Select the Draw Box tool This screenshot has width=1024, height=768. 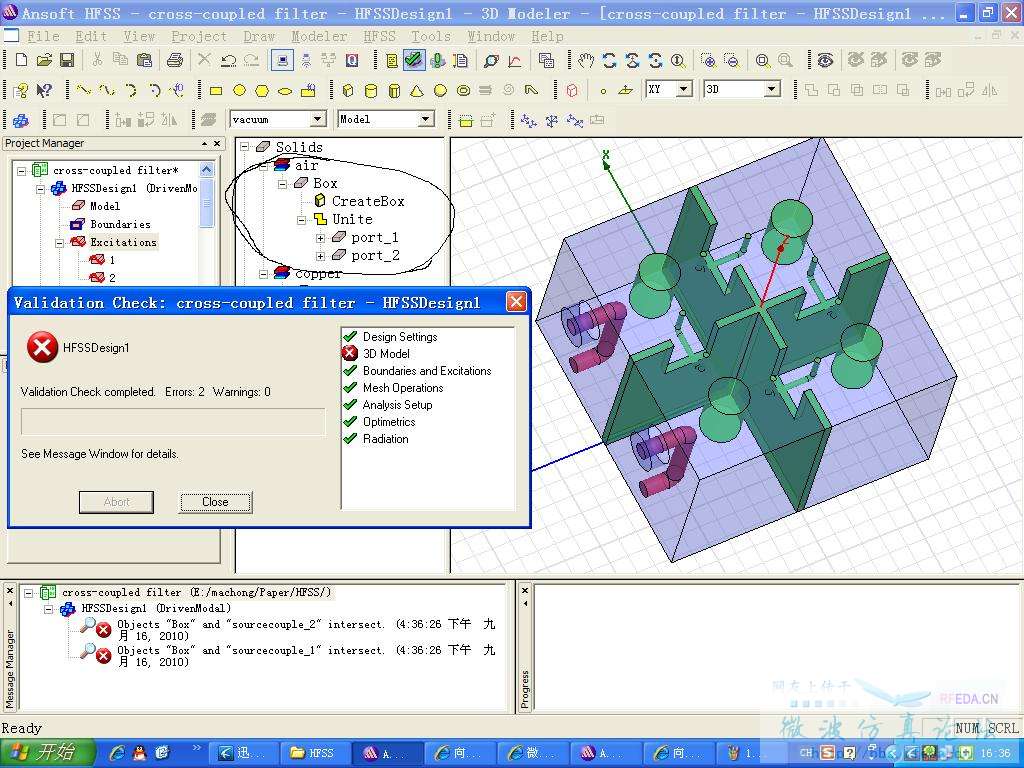(x=348, y=90)
